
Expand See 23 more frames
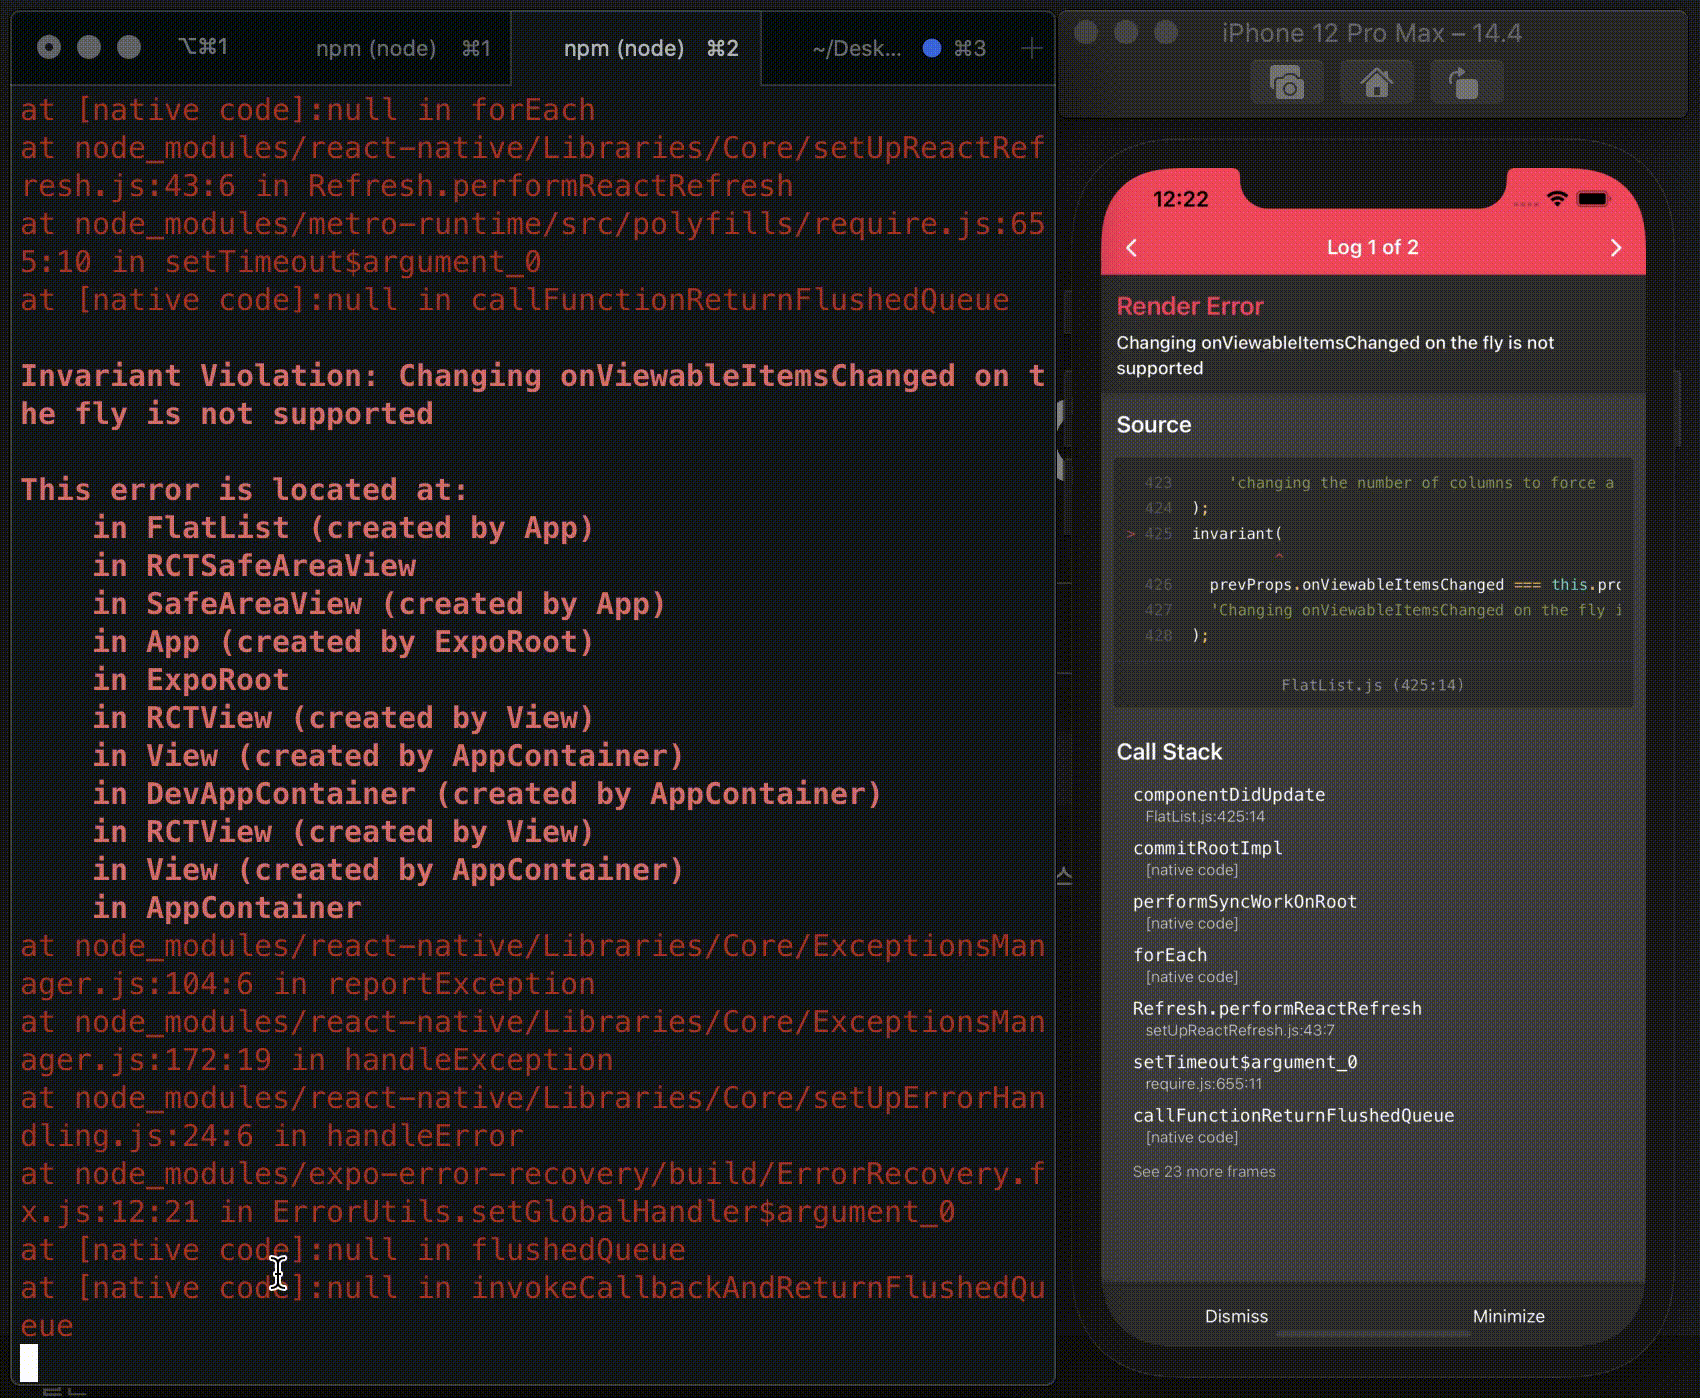point(1204,1171)
